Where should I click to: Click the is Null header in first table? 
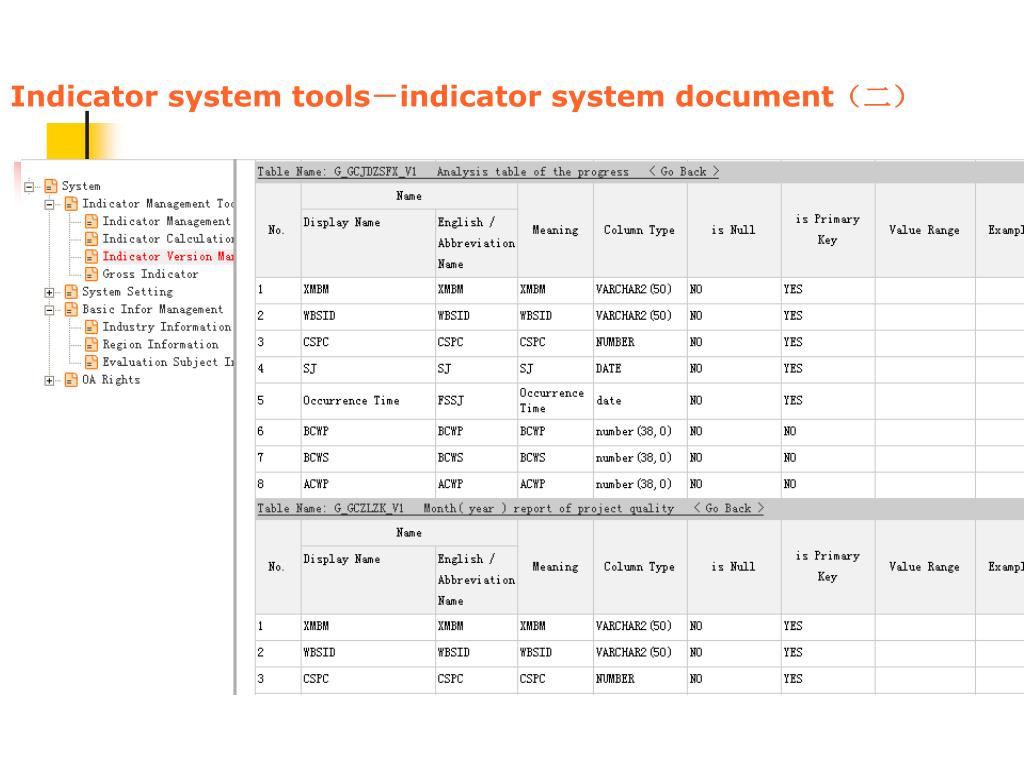[733, 231]
